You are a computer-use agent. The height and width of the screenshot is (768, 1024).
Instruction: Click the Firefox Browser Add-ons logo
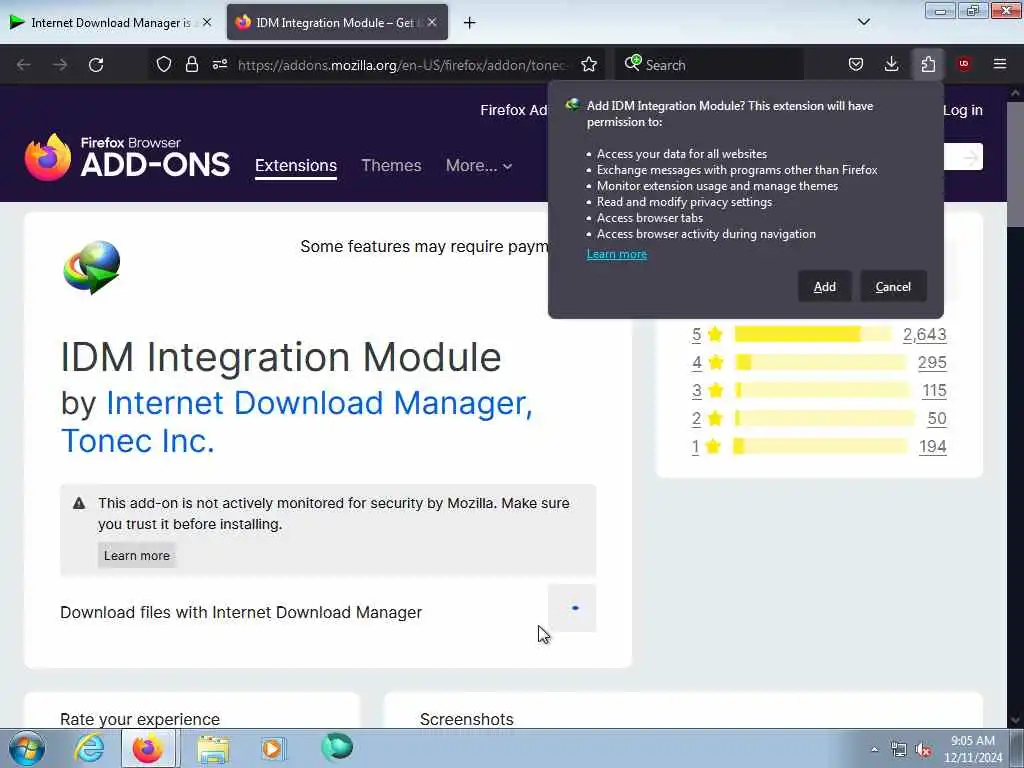pos(127,157)
